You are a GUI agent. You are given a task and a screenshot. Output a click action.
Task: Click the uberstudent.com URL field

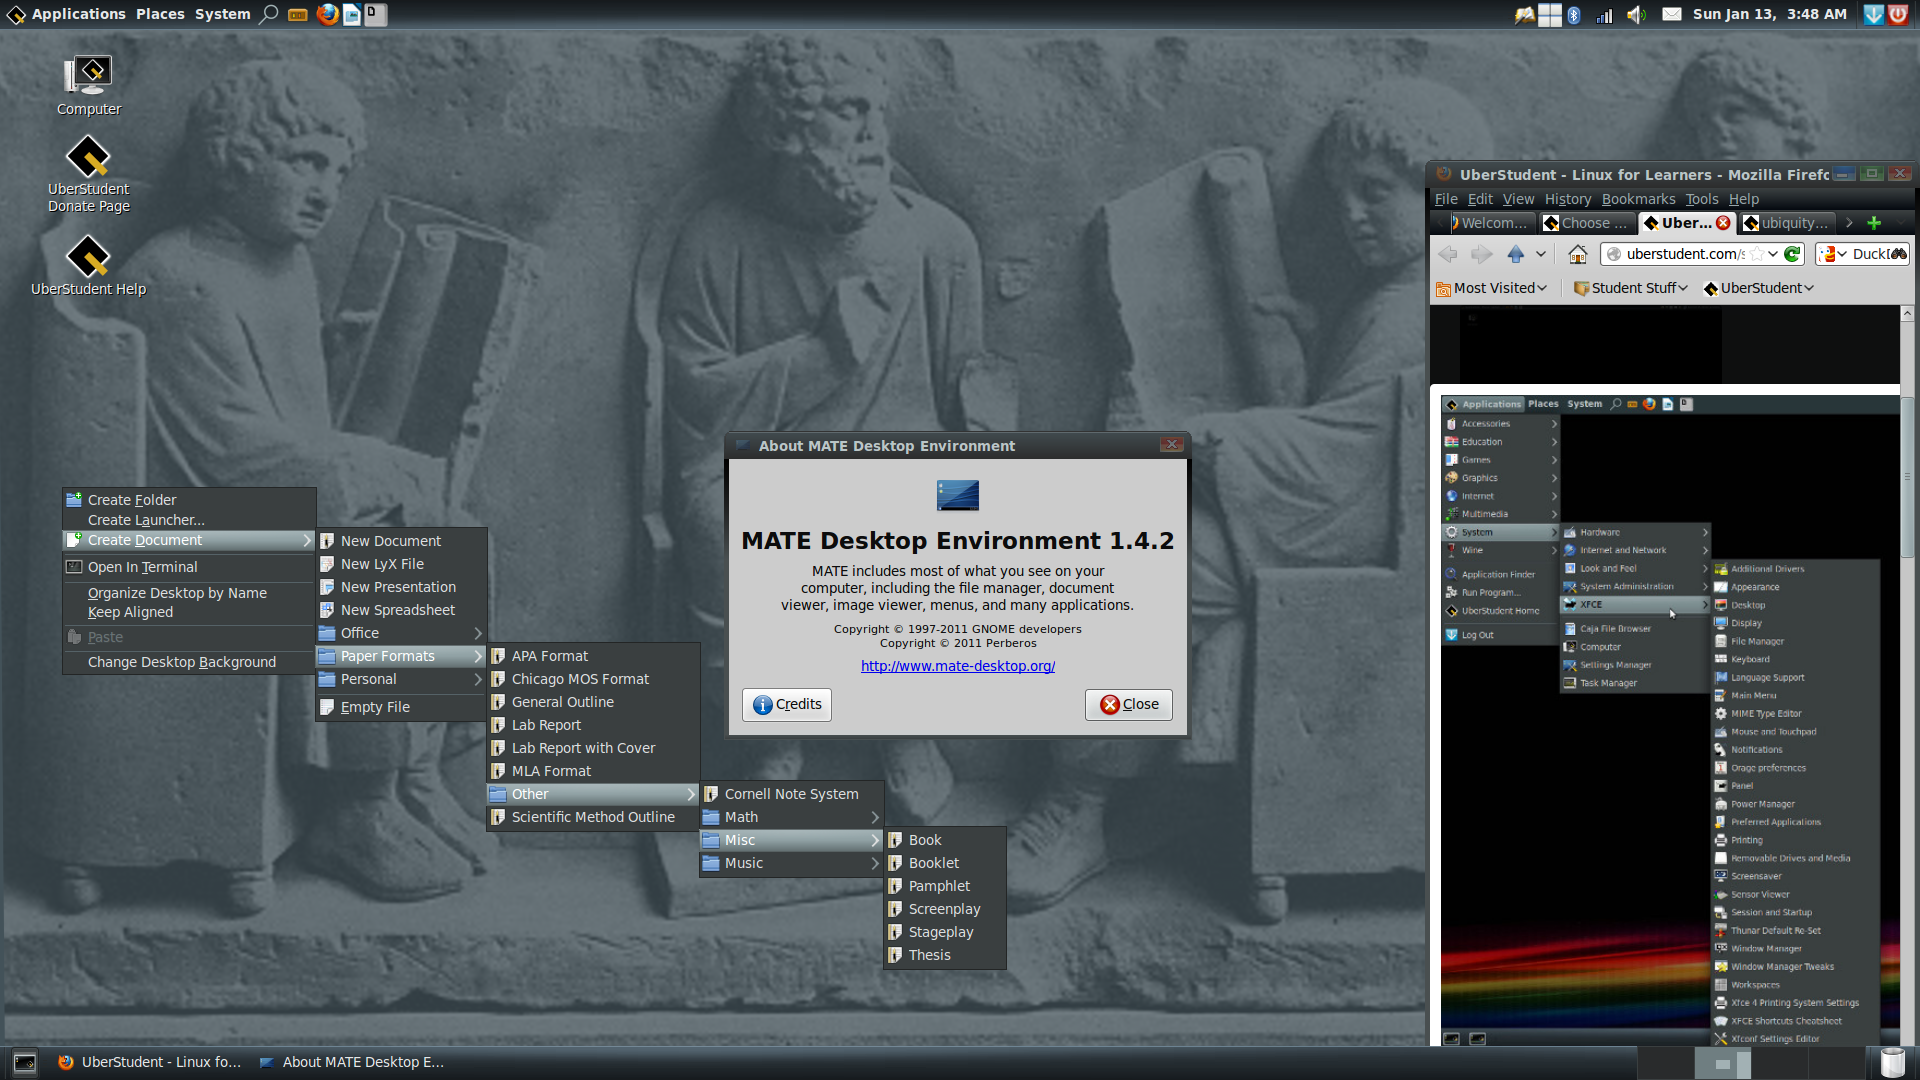click(x=1685, y=254)
